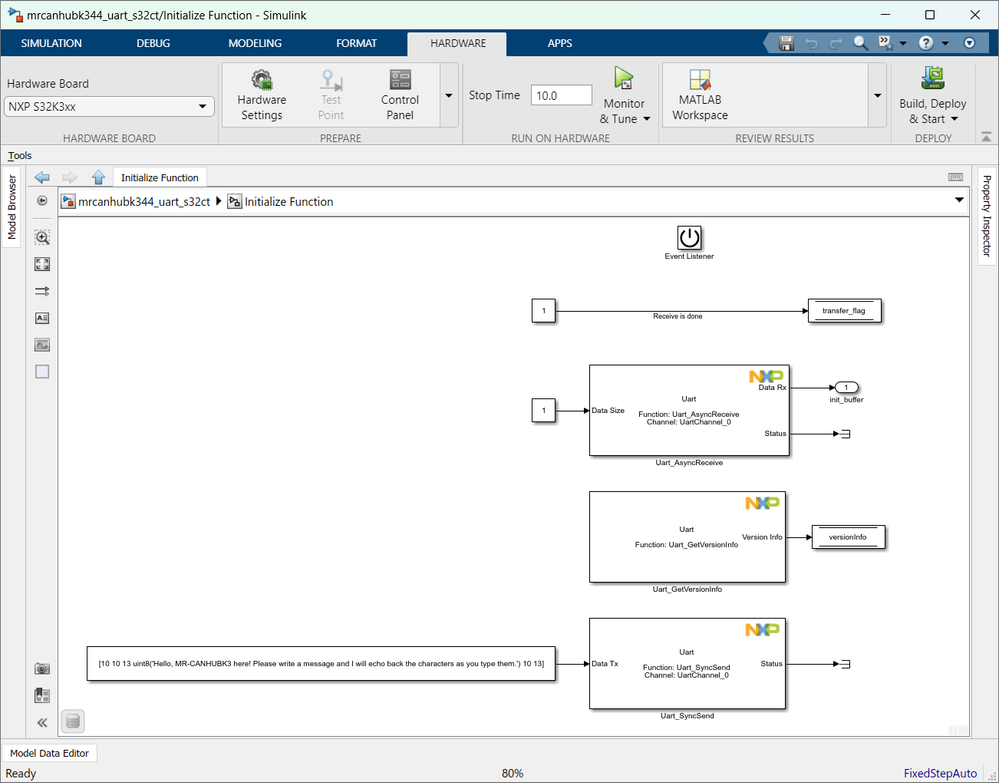Add annotation text tool icon
Screen dimensions: 999x783
click(42, 318)
